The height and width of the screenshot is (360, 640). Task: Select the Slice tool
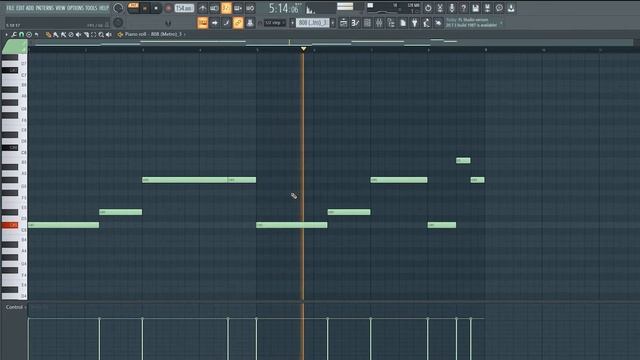coord(86,35)
